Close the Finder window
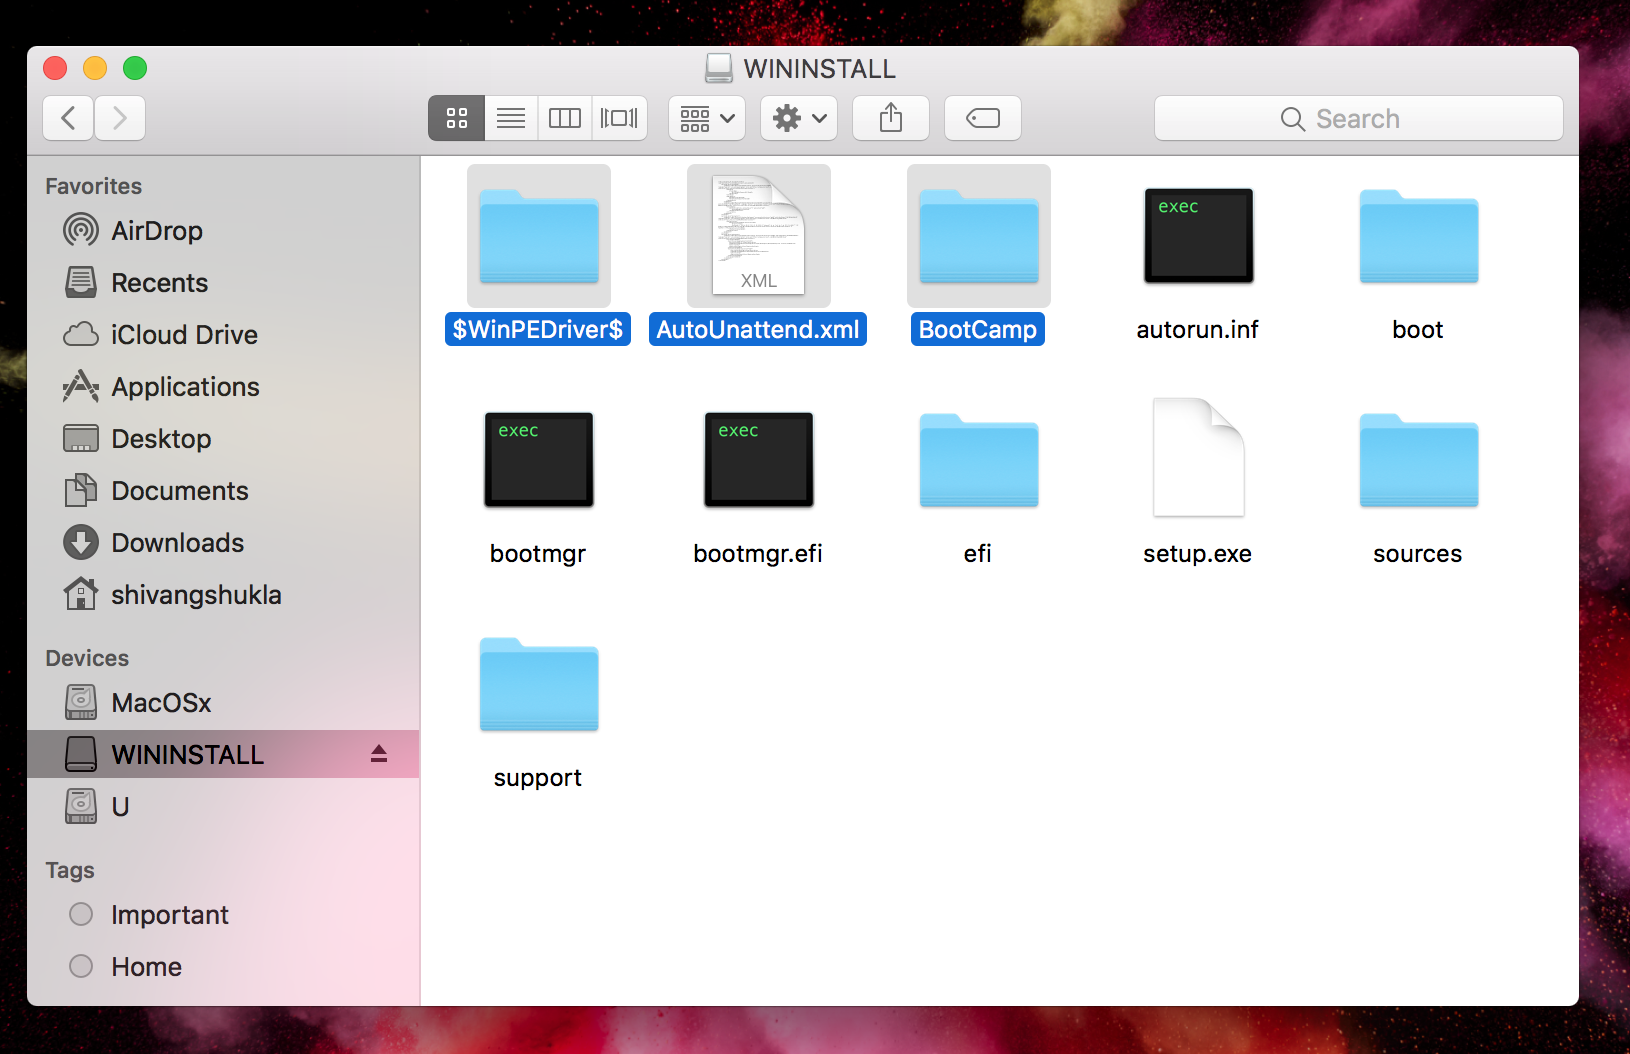 point(55,68)
